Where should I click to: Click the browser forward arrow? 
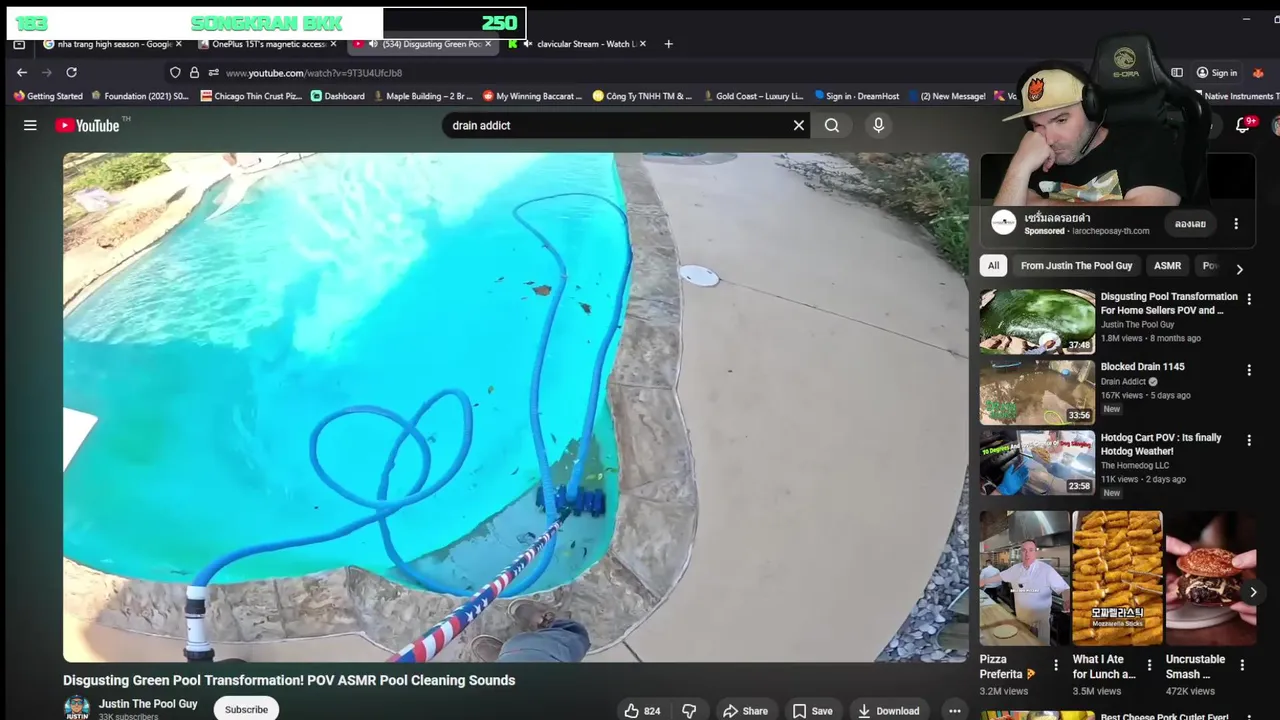click(46, 72)
